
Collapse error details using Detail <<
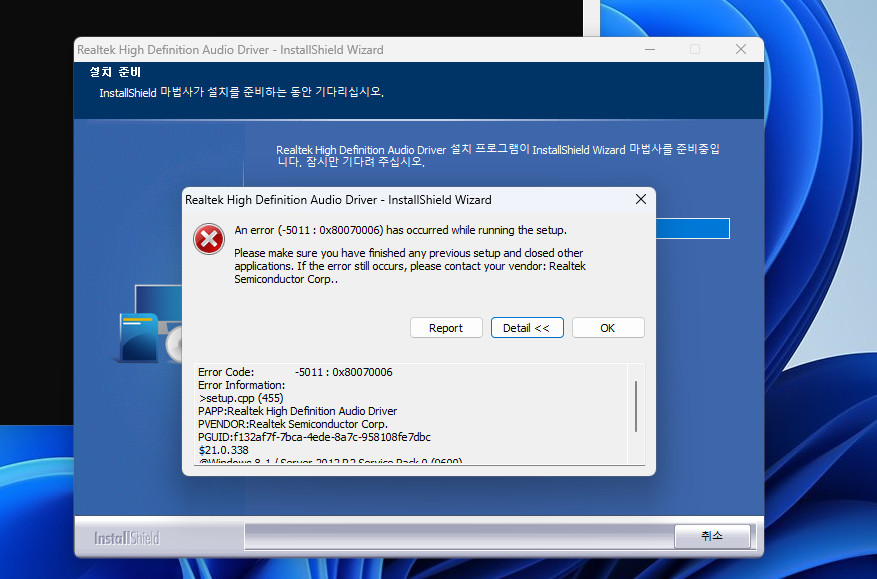527,327
